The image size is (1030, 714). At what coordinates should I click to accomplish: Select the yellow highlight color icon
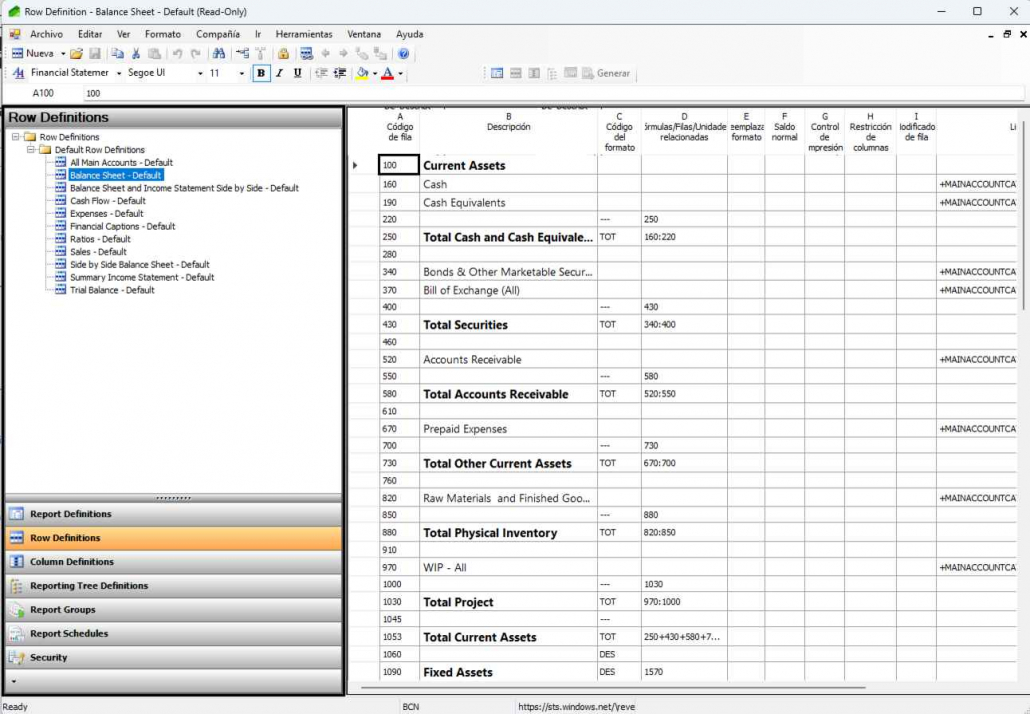click(363, 72)
